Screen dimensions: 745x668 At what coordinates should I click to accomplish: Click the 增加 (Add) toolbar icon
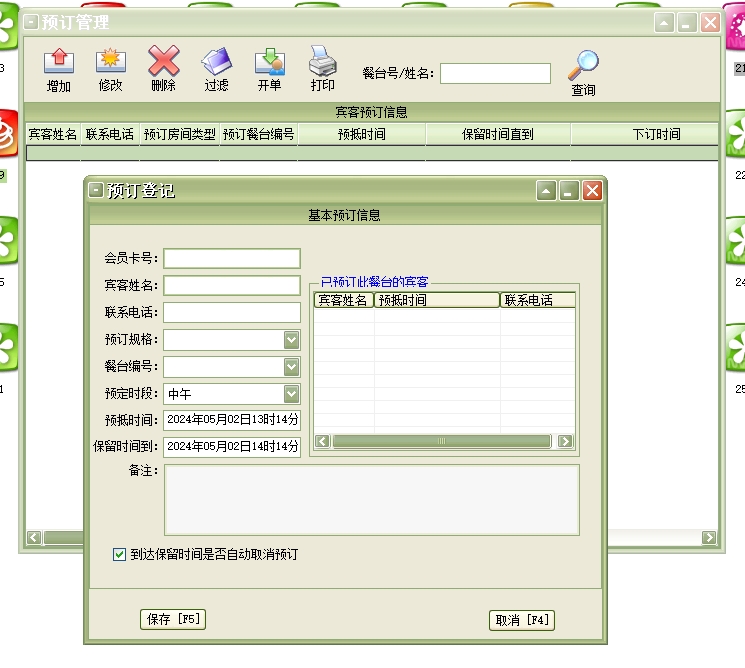[59, 62]
